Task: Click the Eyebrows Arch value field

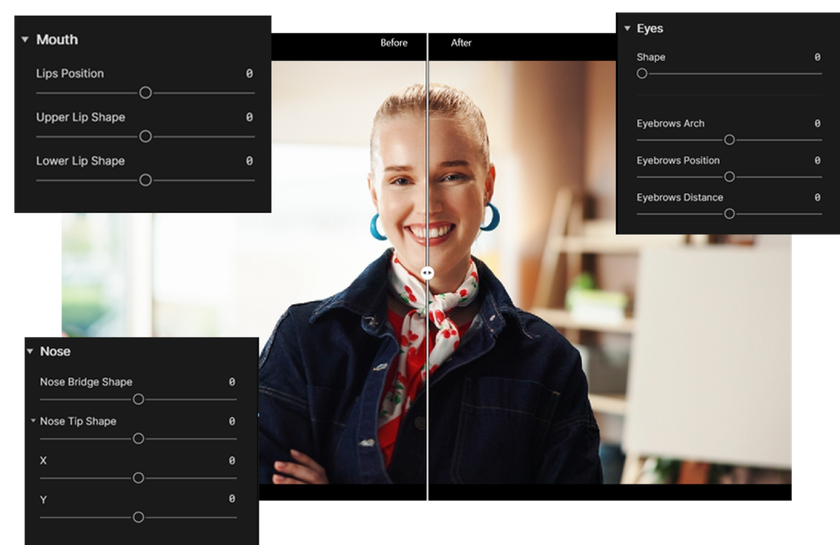Action: coord(818,123)
